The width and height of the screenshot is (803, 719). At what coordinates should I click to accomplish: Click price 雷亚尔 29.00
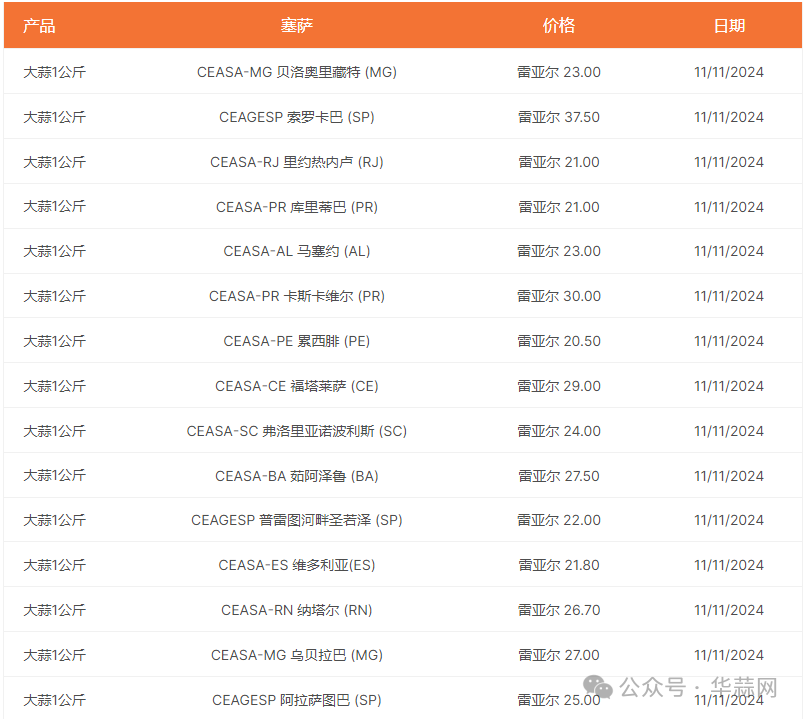pyautogui.click(x=559, y=387)
